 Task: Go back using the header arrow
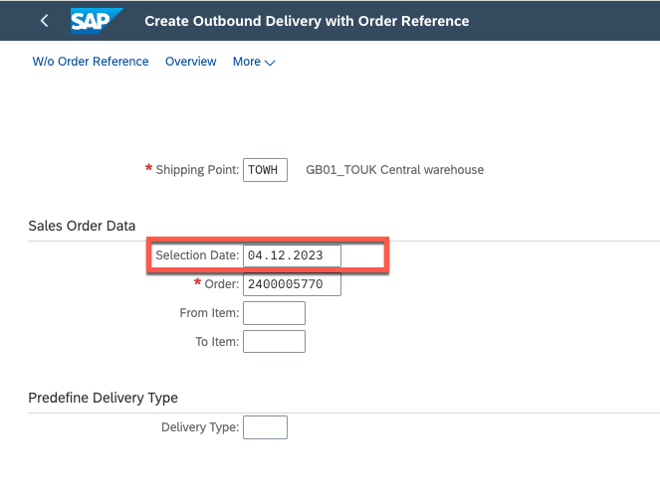tap(44, 20)
